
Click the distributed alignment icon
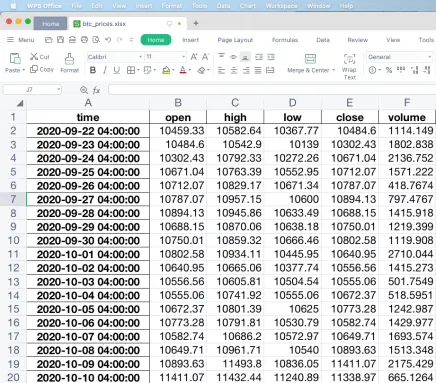(270, 70)
